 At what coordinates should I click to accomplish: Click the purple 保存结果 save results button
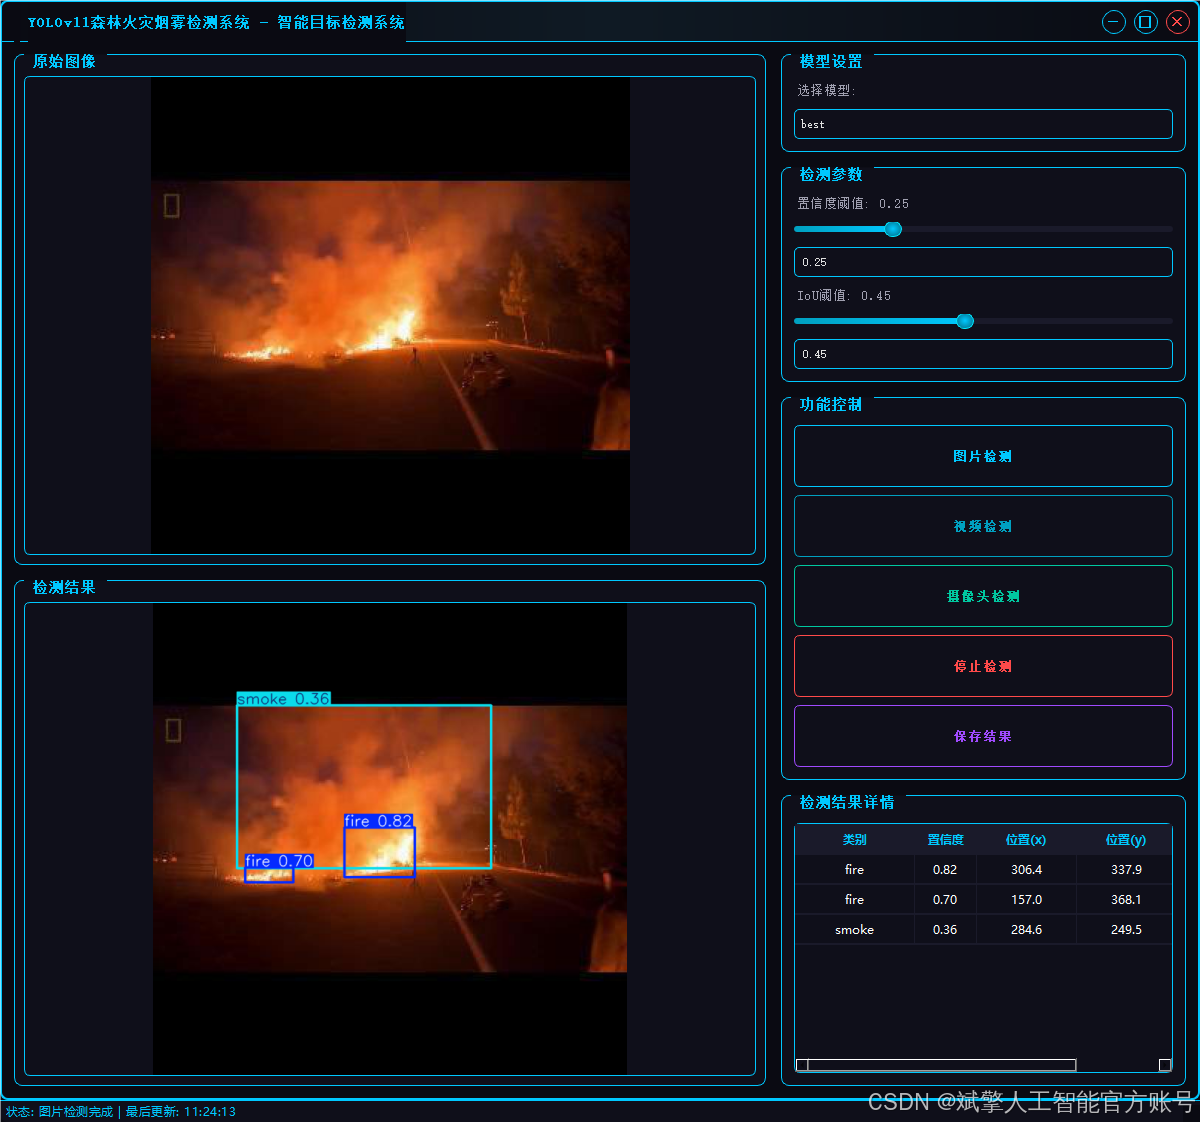click(x=983, y=736)
